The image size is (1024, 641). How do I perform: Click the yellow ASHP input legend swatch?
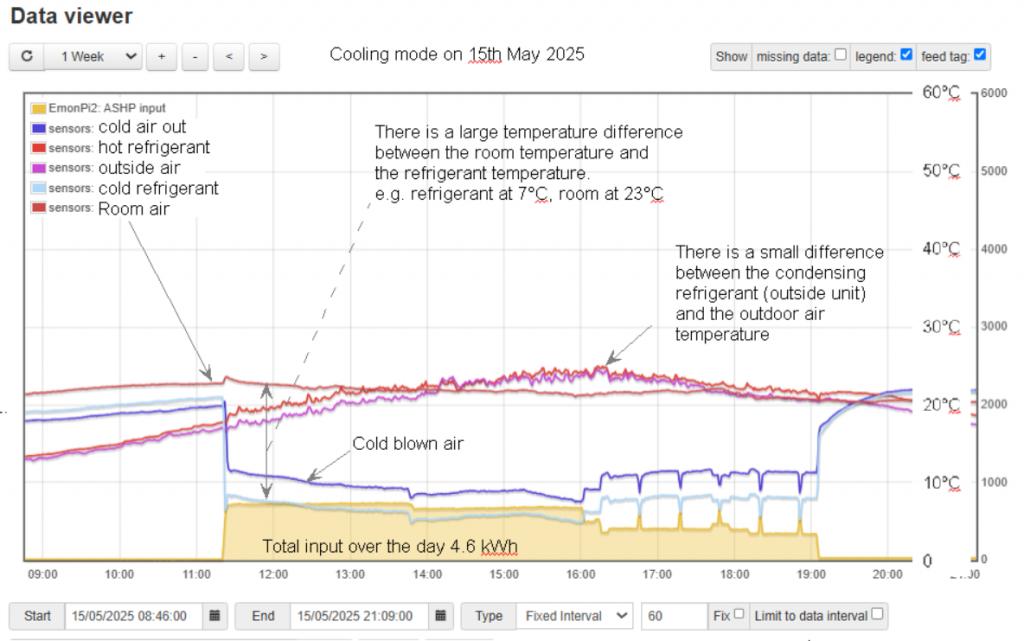(38, 108)
